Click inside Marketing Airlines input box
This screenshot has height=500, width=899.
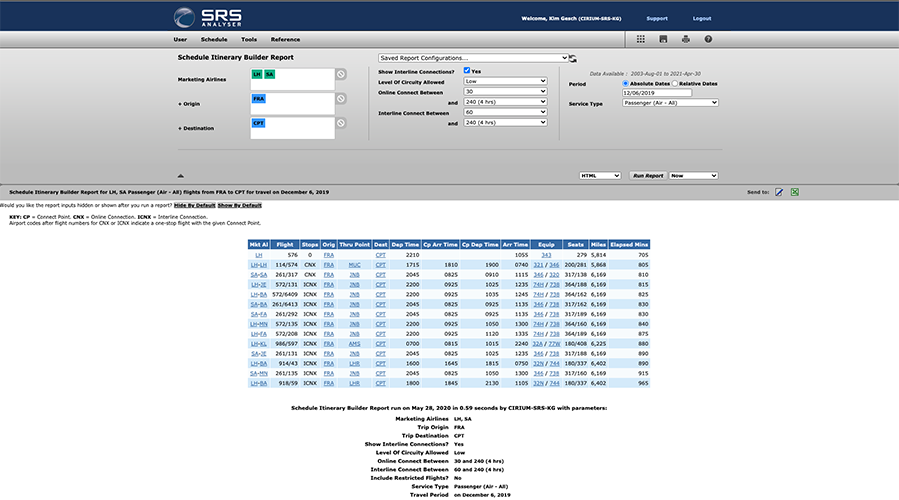292,79
